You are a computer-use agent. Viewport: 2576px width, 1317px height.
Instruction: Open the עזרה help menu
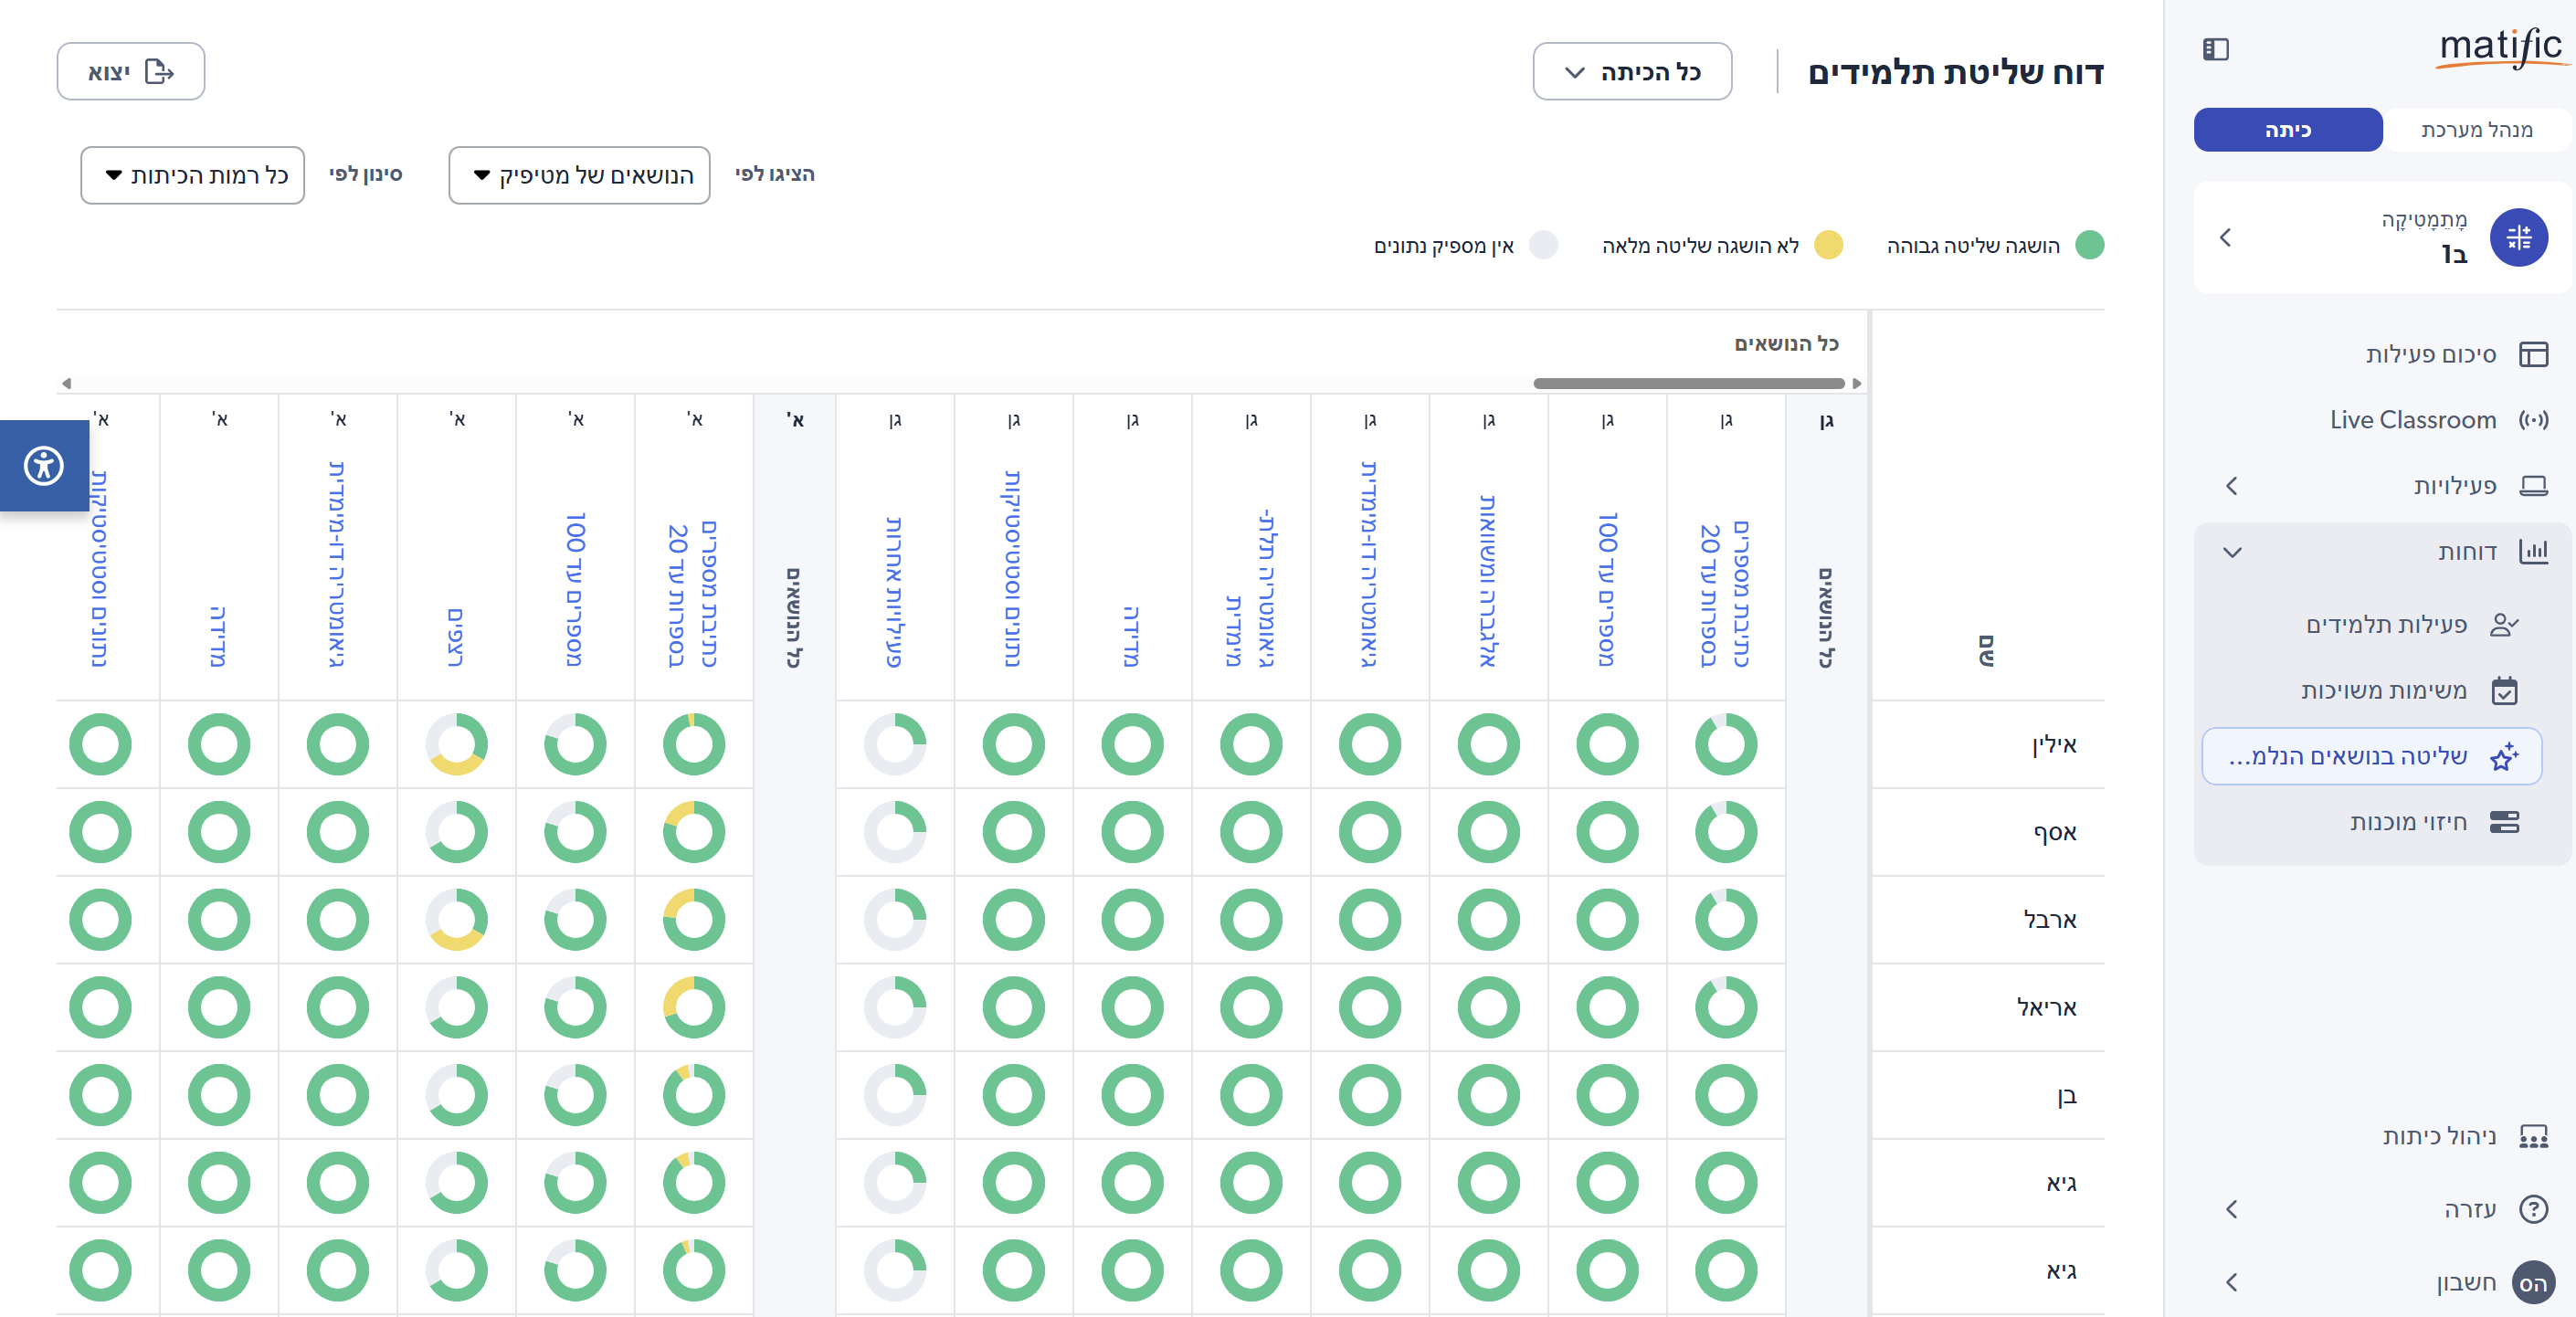2470,1209
